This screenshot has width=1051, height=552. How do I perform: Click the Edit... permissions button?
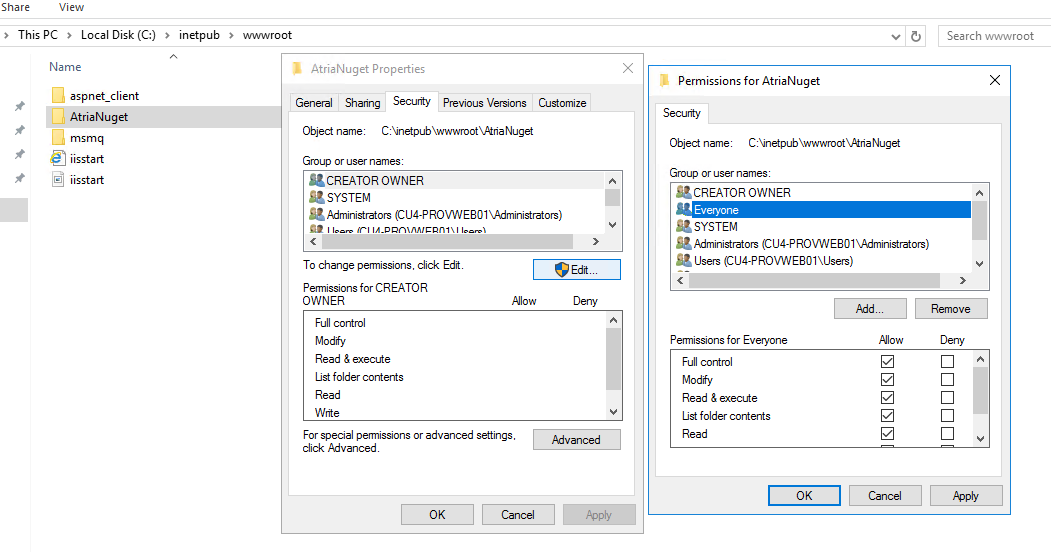click(x=576, y=269)
